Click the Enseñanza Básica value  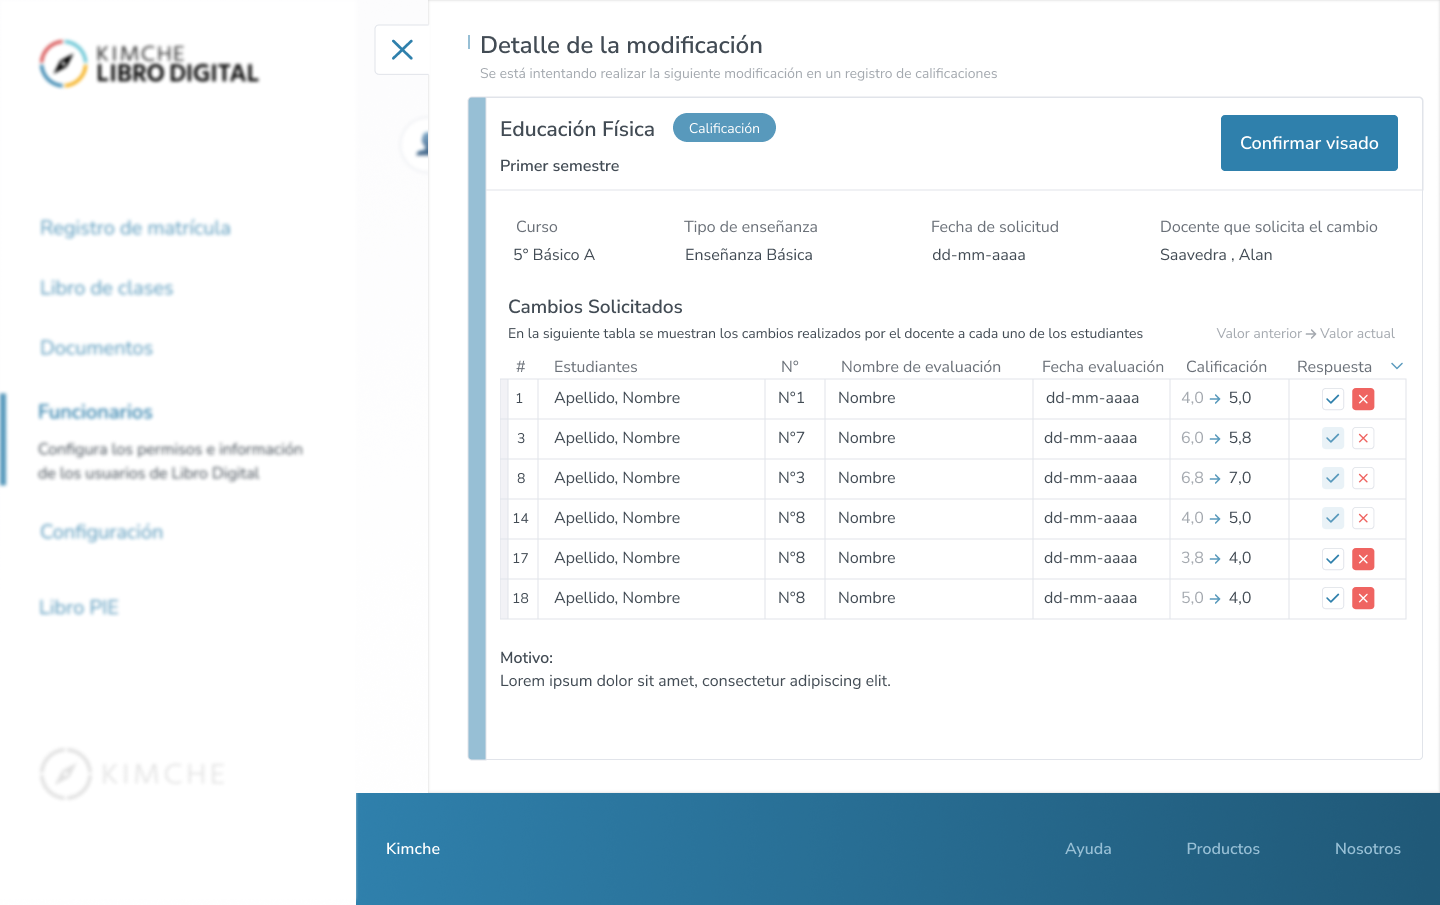749,255
